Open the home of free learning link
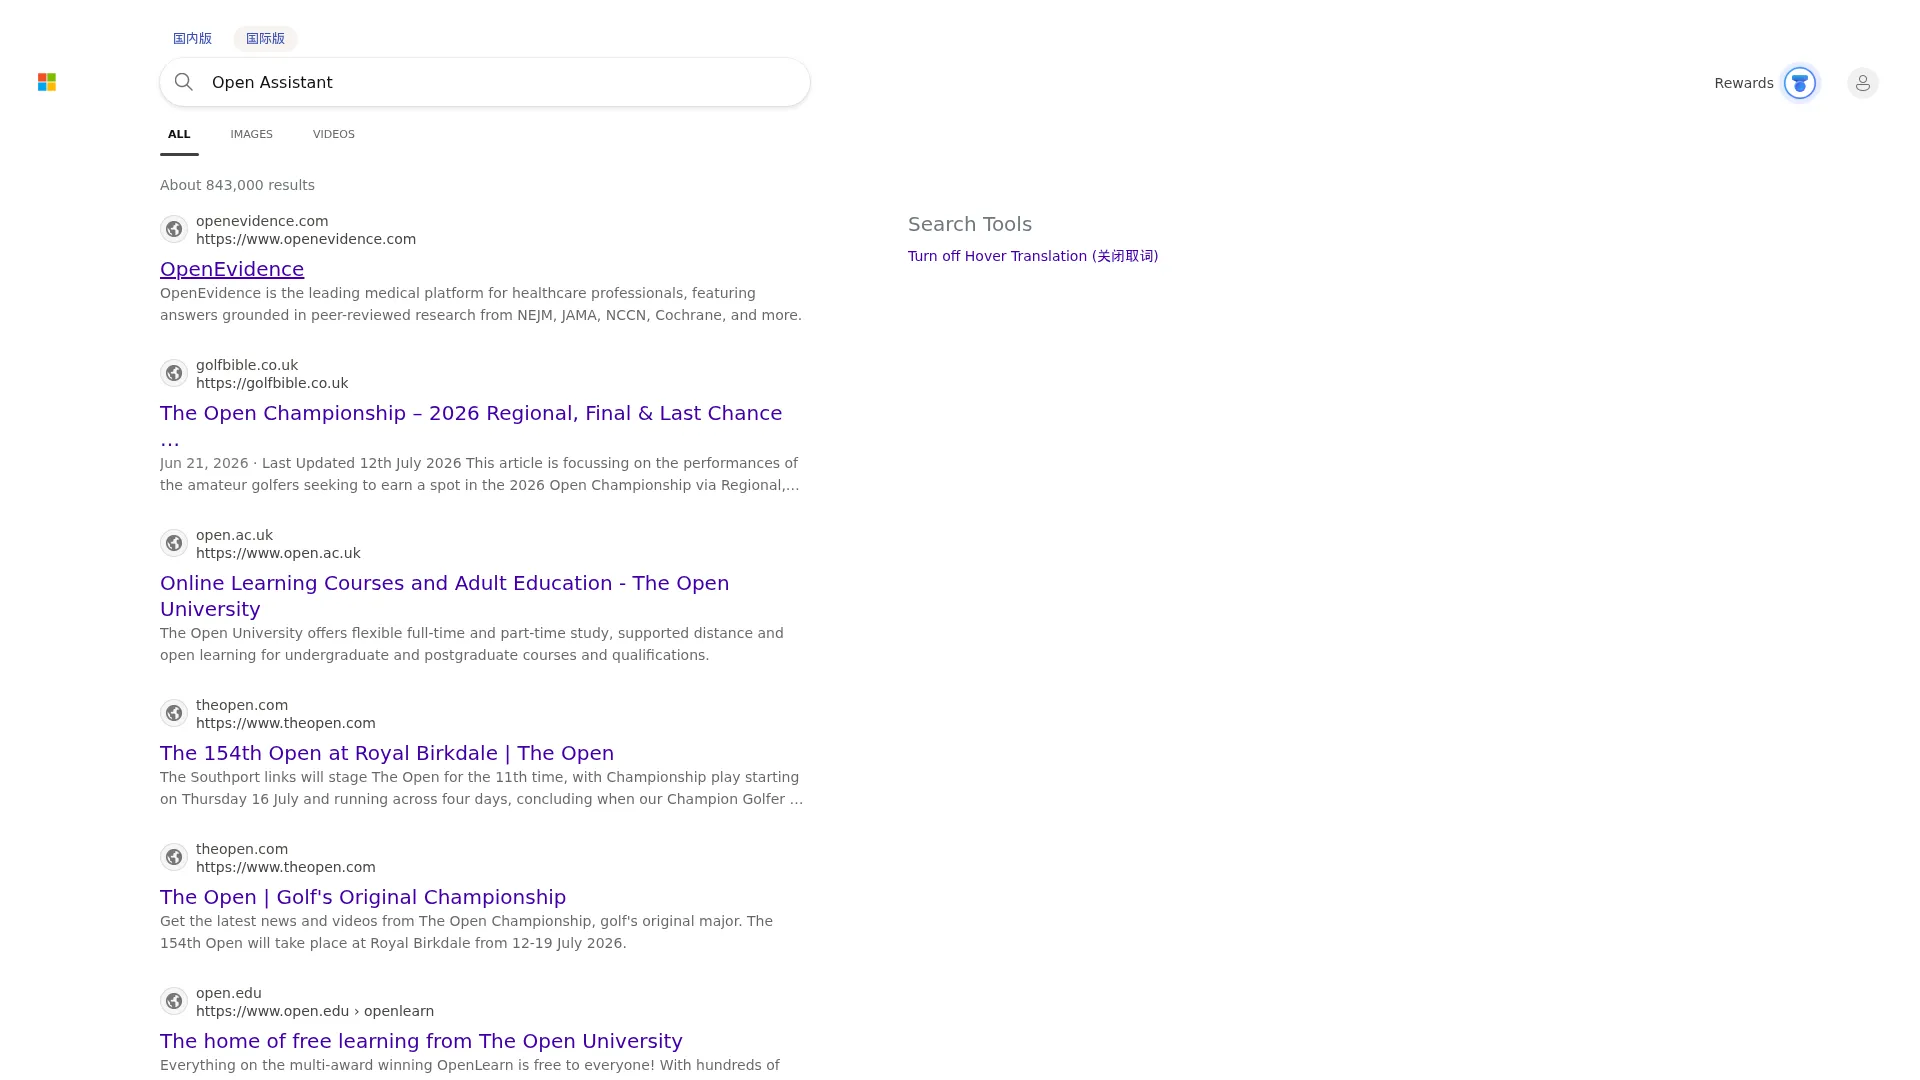The image size is (1920, 1080). pos(421,1041)
